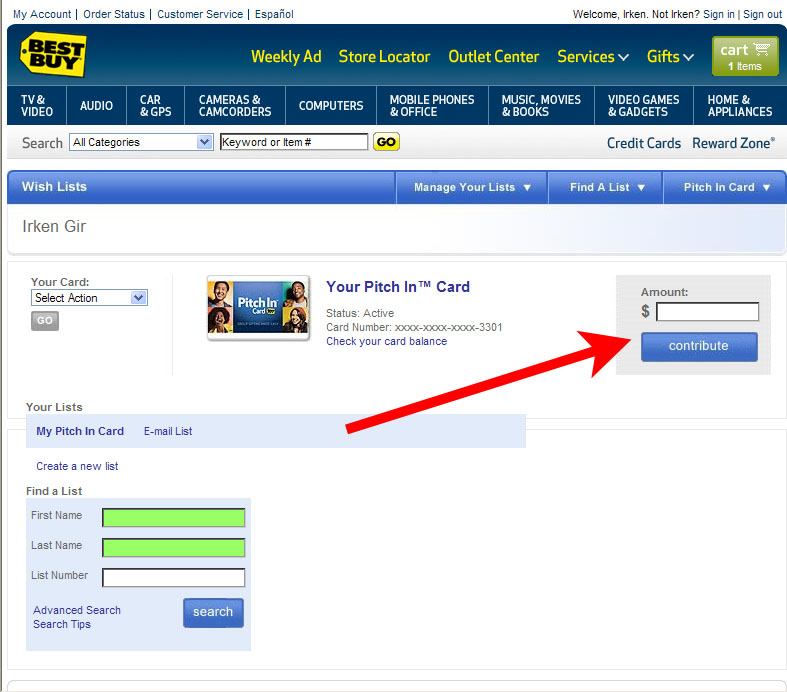This screenshot has height=692, width=787.
Task: Click the contribute button
Action: pyautogui.click(x=698, y=346)
